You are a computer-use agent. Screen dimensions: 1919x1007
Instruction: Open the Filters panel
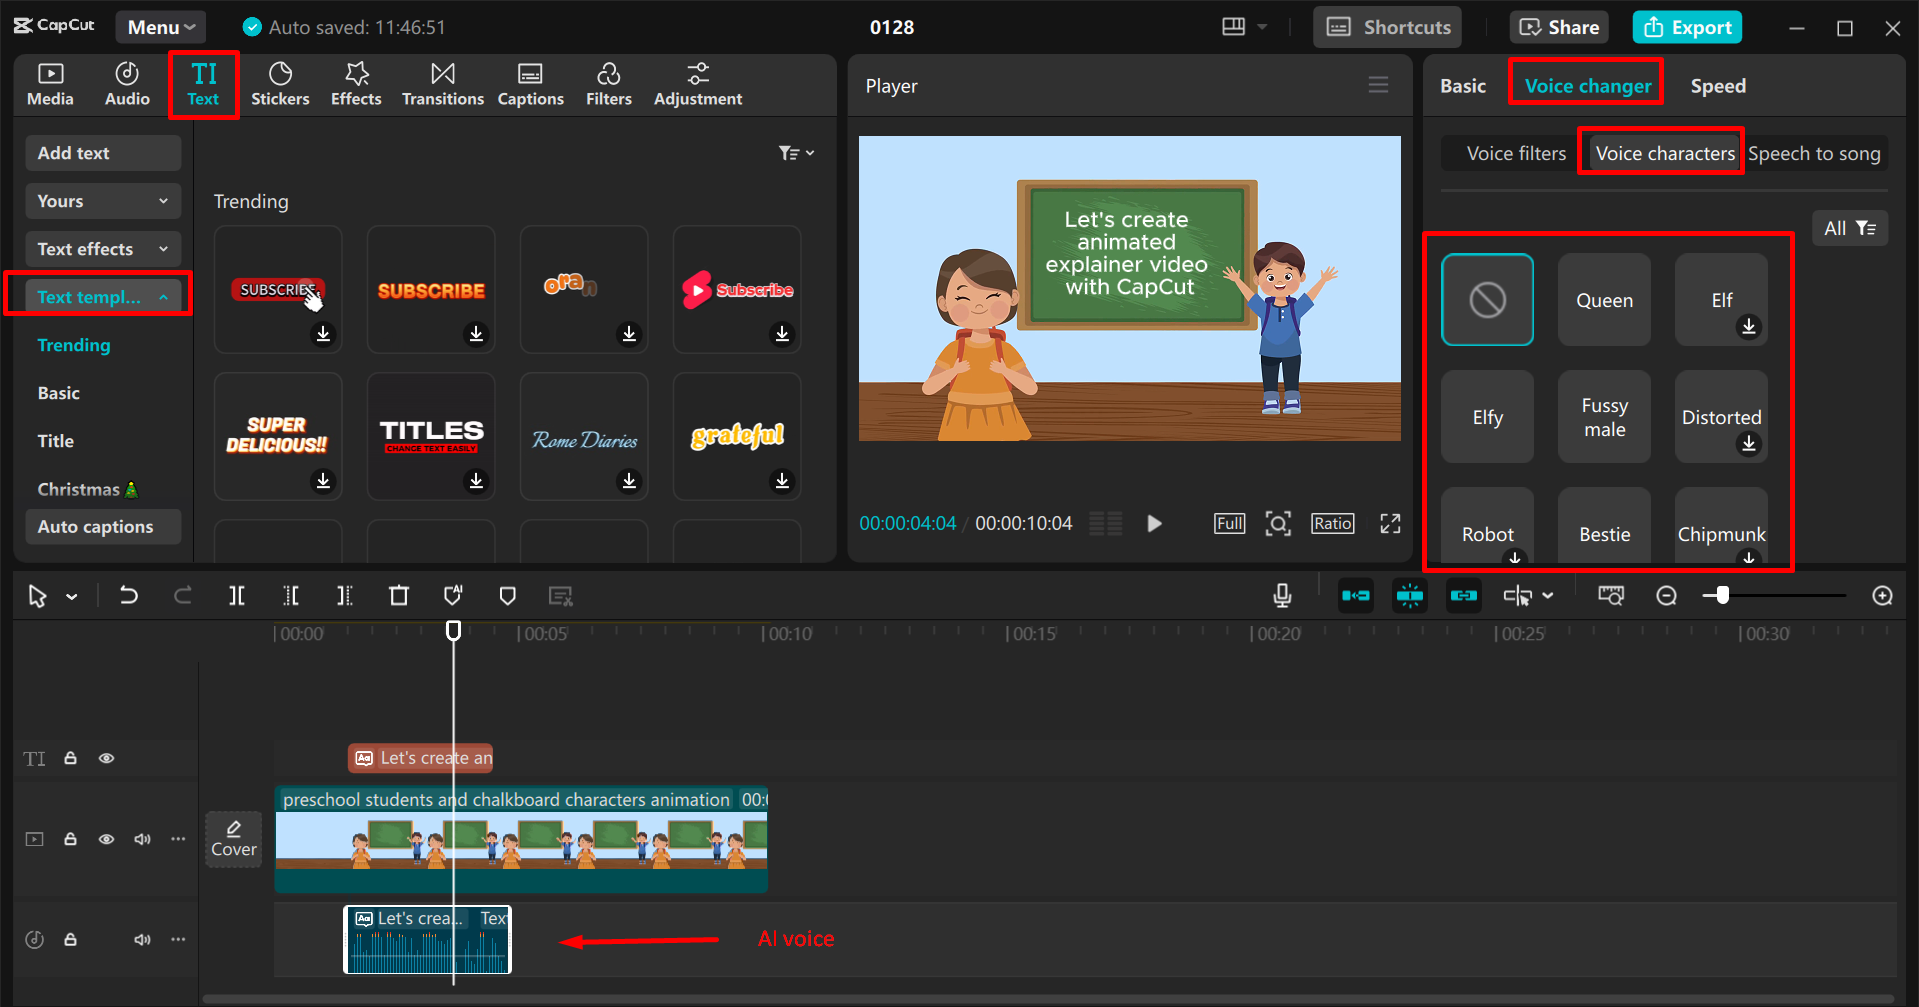pos(609,84)
